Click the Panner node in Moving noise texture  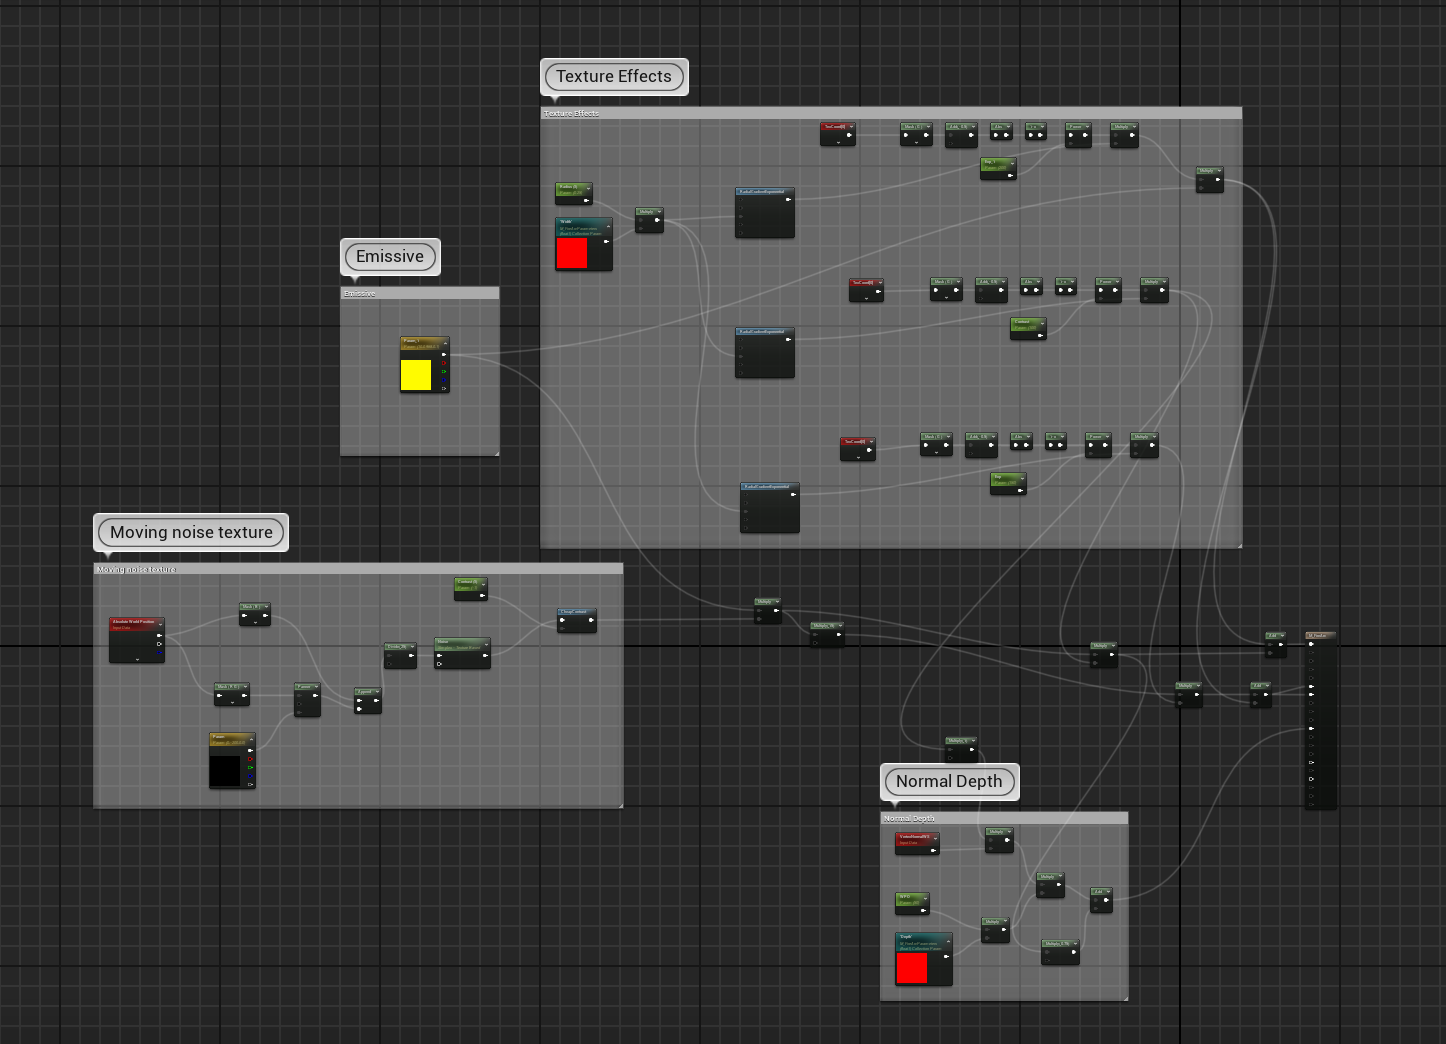point(307,700)
